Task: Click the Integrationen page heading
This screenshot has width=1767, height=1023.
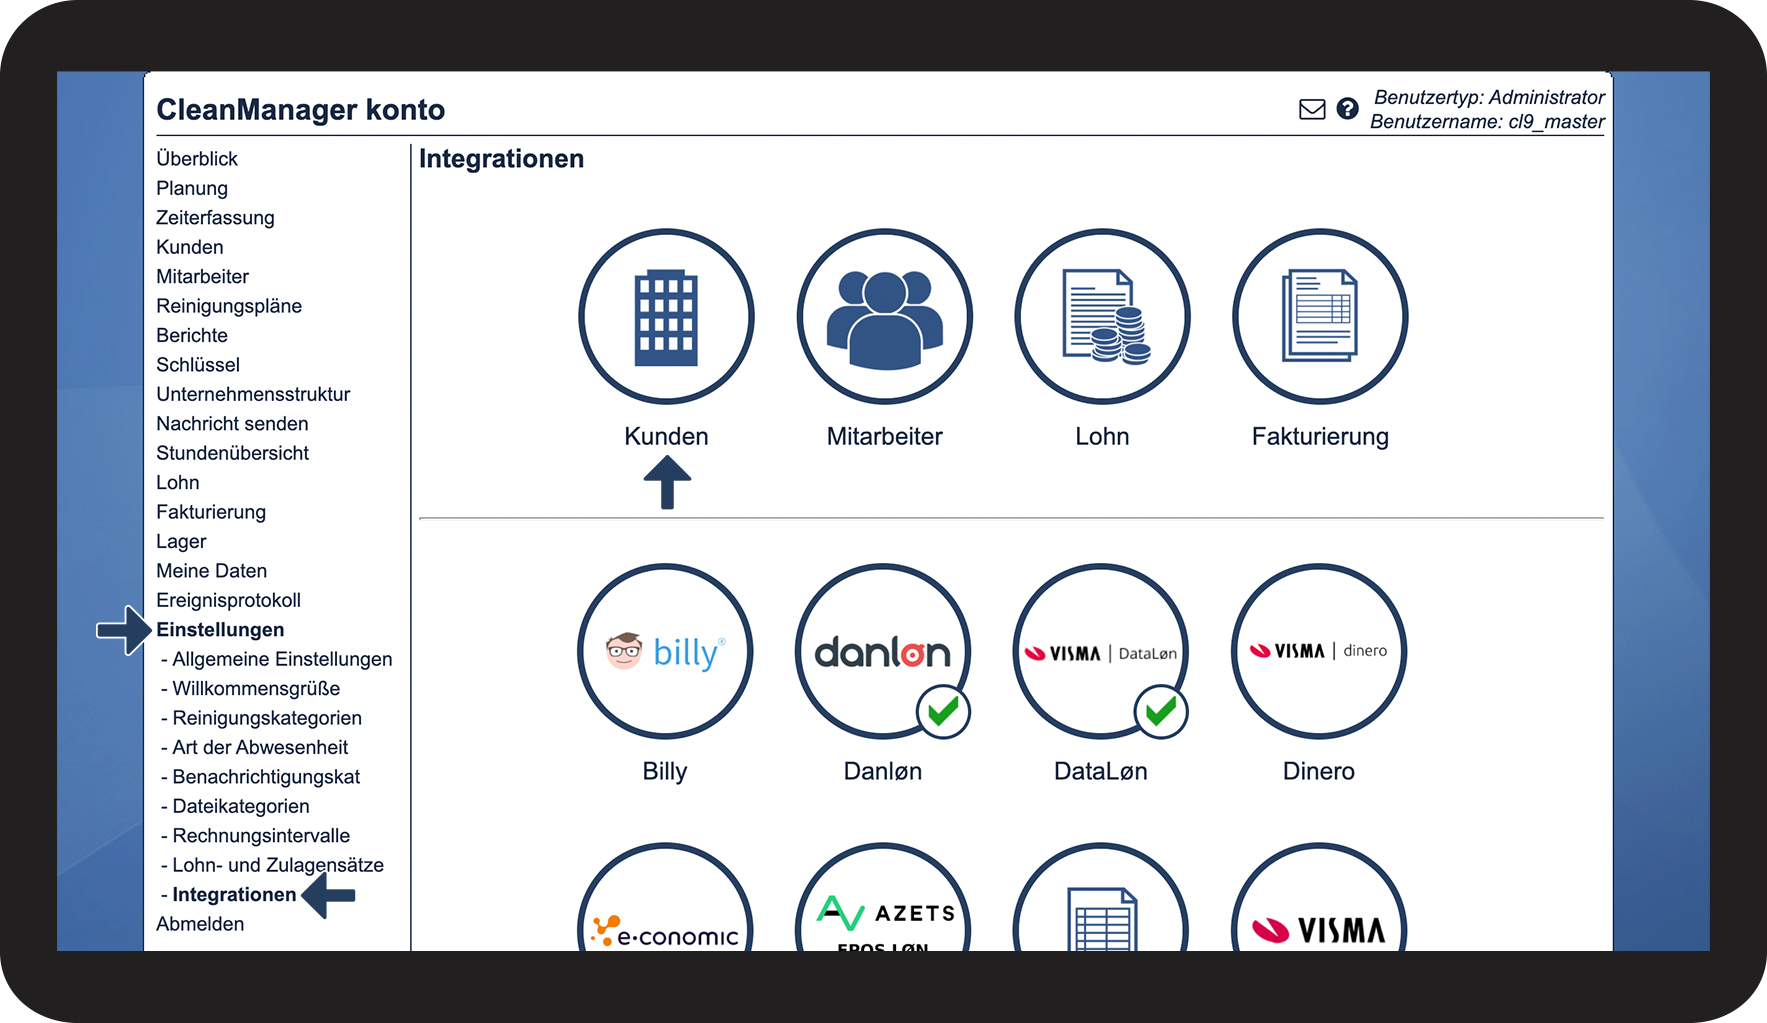Action: [x=501, y=159]
